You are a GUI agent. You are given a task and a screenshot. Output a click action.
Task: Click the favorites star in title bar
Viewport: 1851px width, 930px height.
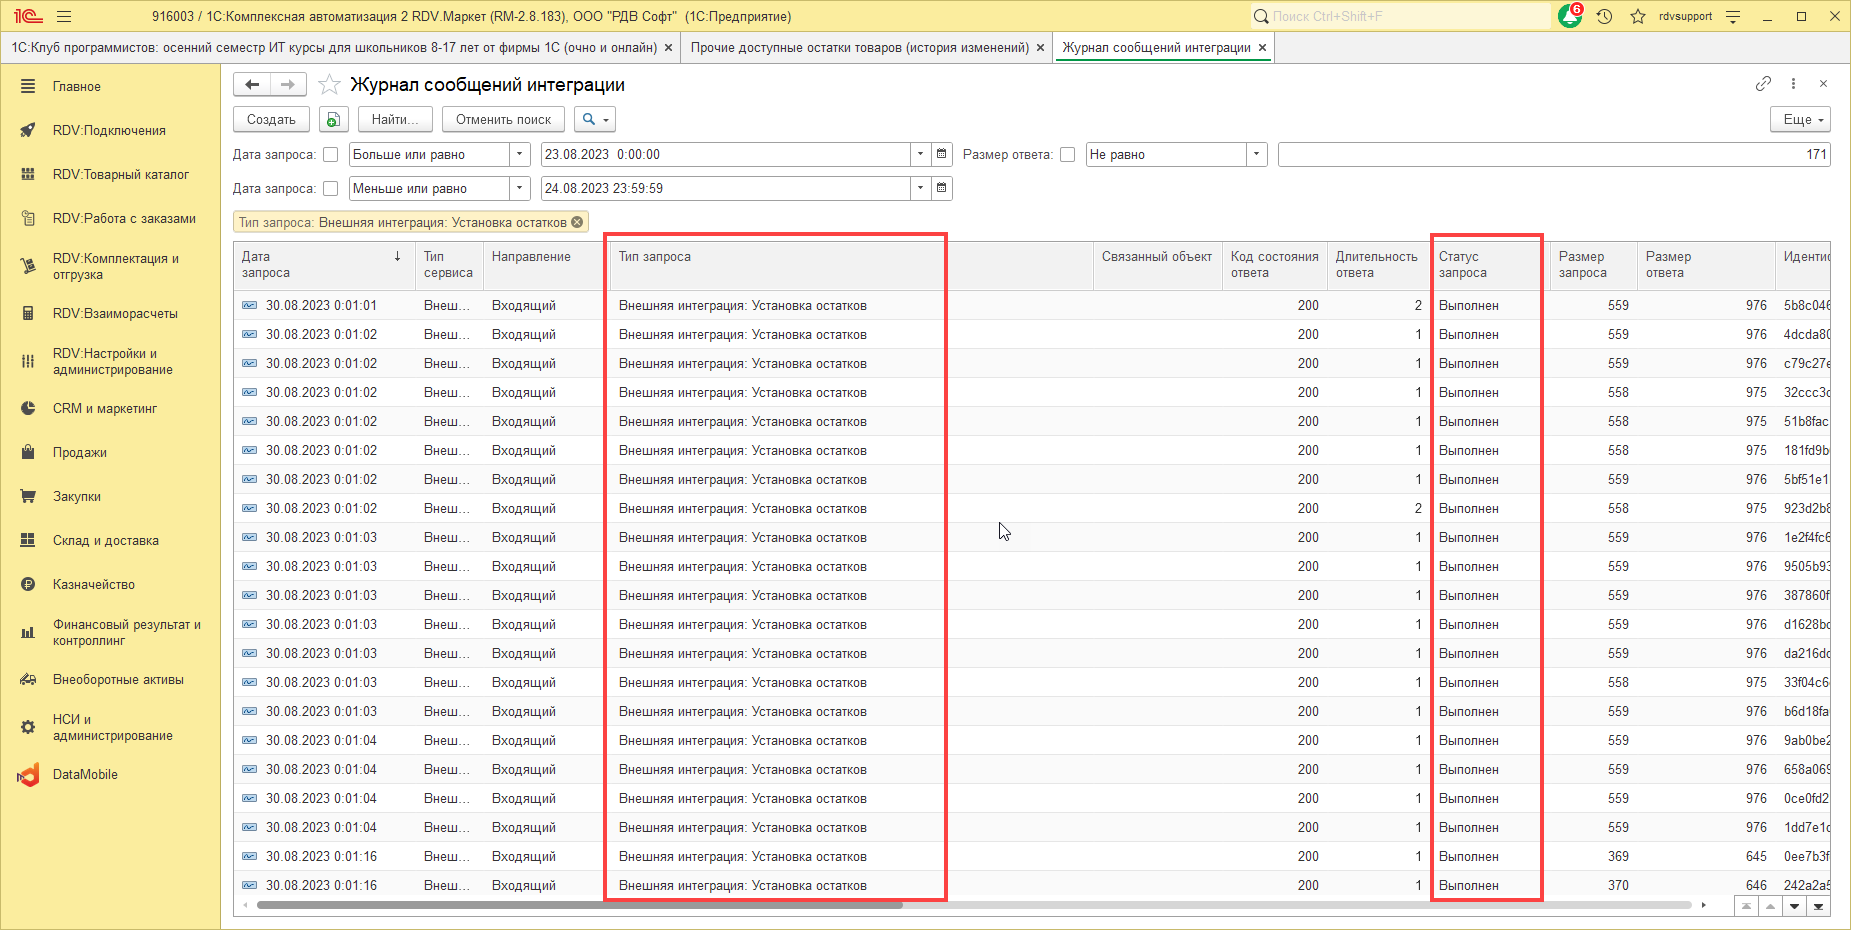click(1637, 17)
